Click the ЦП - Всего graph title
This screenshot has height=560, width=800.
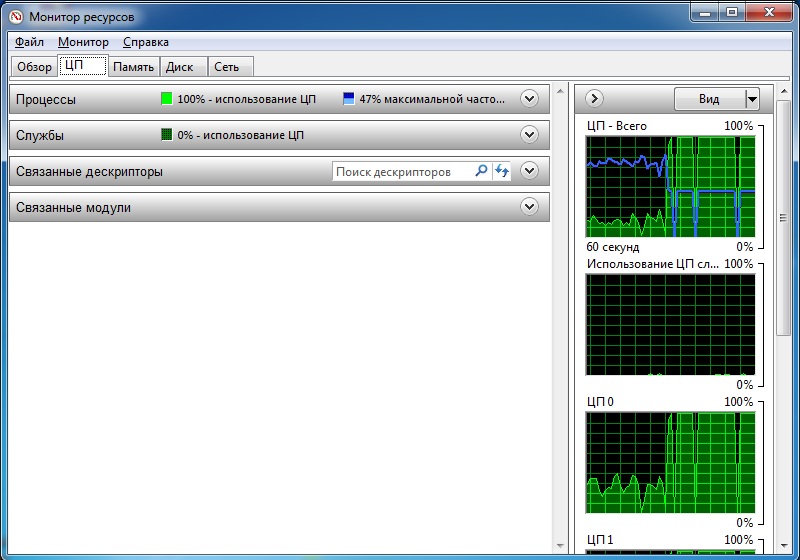[x=616, y=126]
